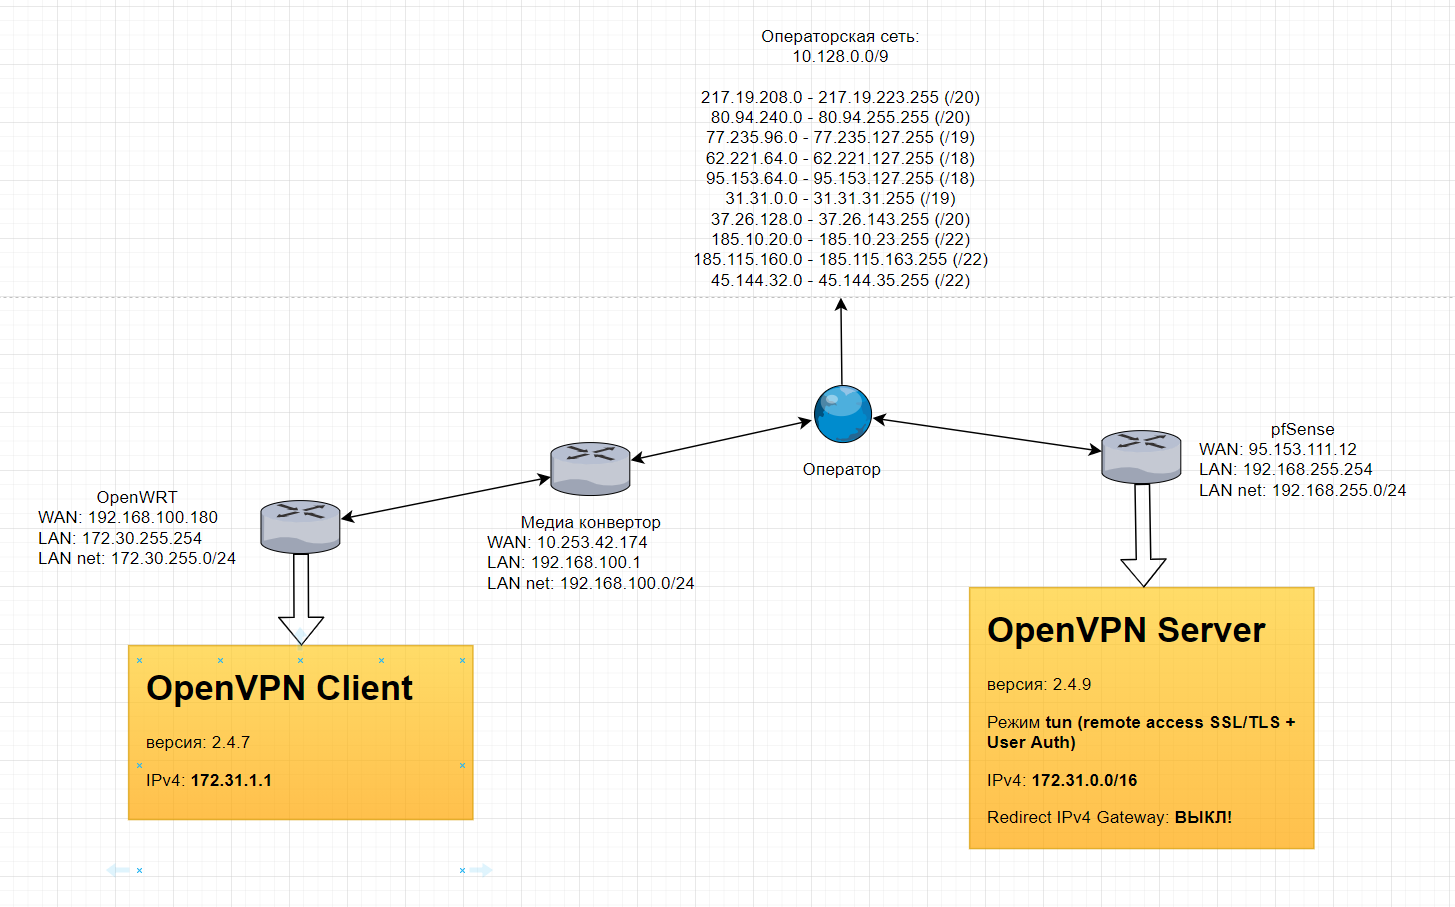Click the "IPv4: 172.31.0.0/16" text
This screenshot has height=907, width=1455.
pos(1062,780)
